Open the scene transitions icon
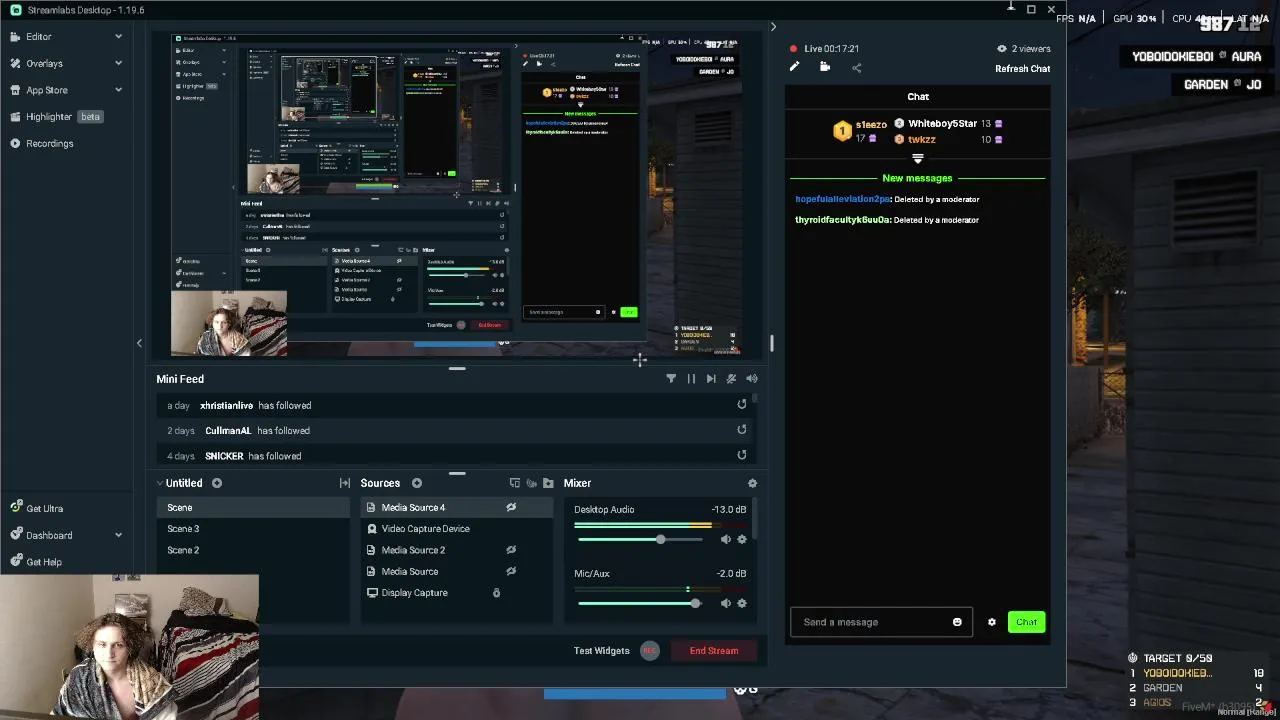This screenshot has height=720, width=1280. (x=345, y=483)
